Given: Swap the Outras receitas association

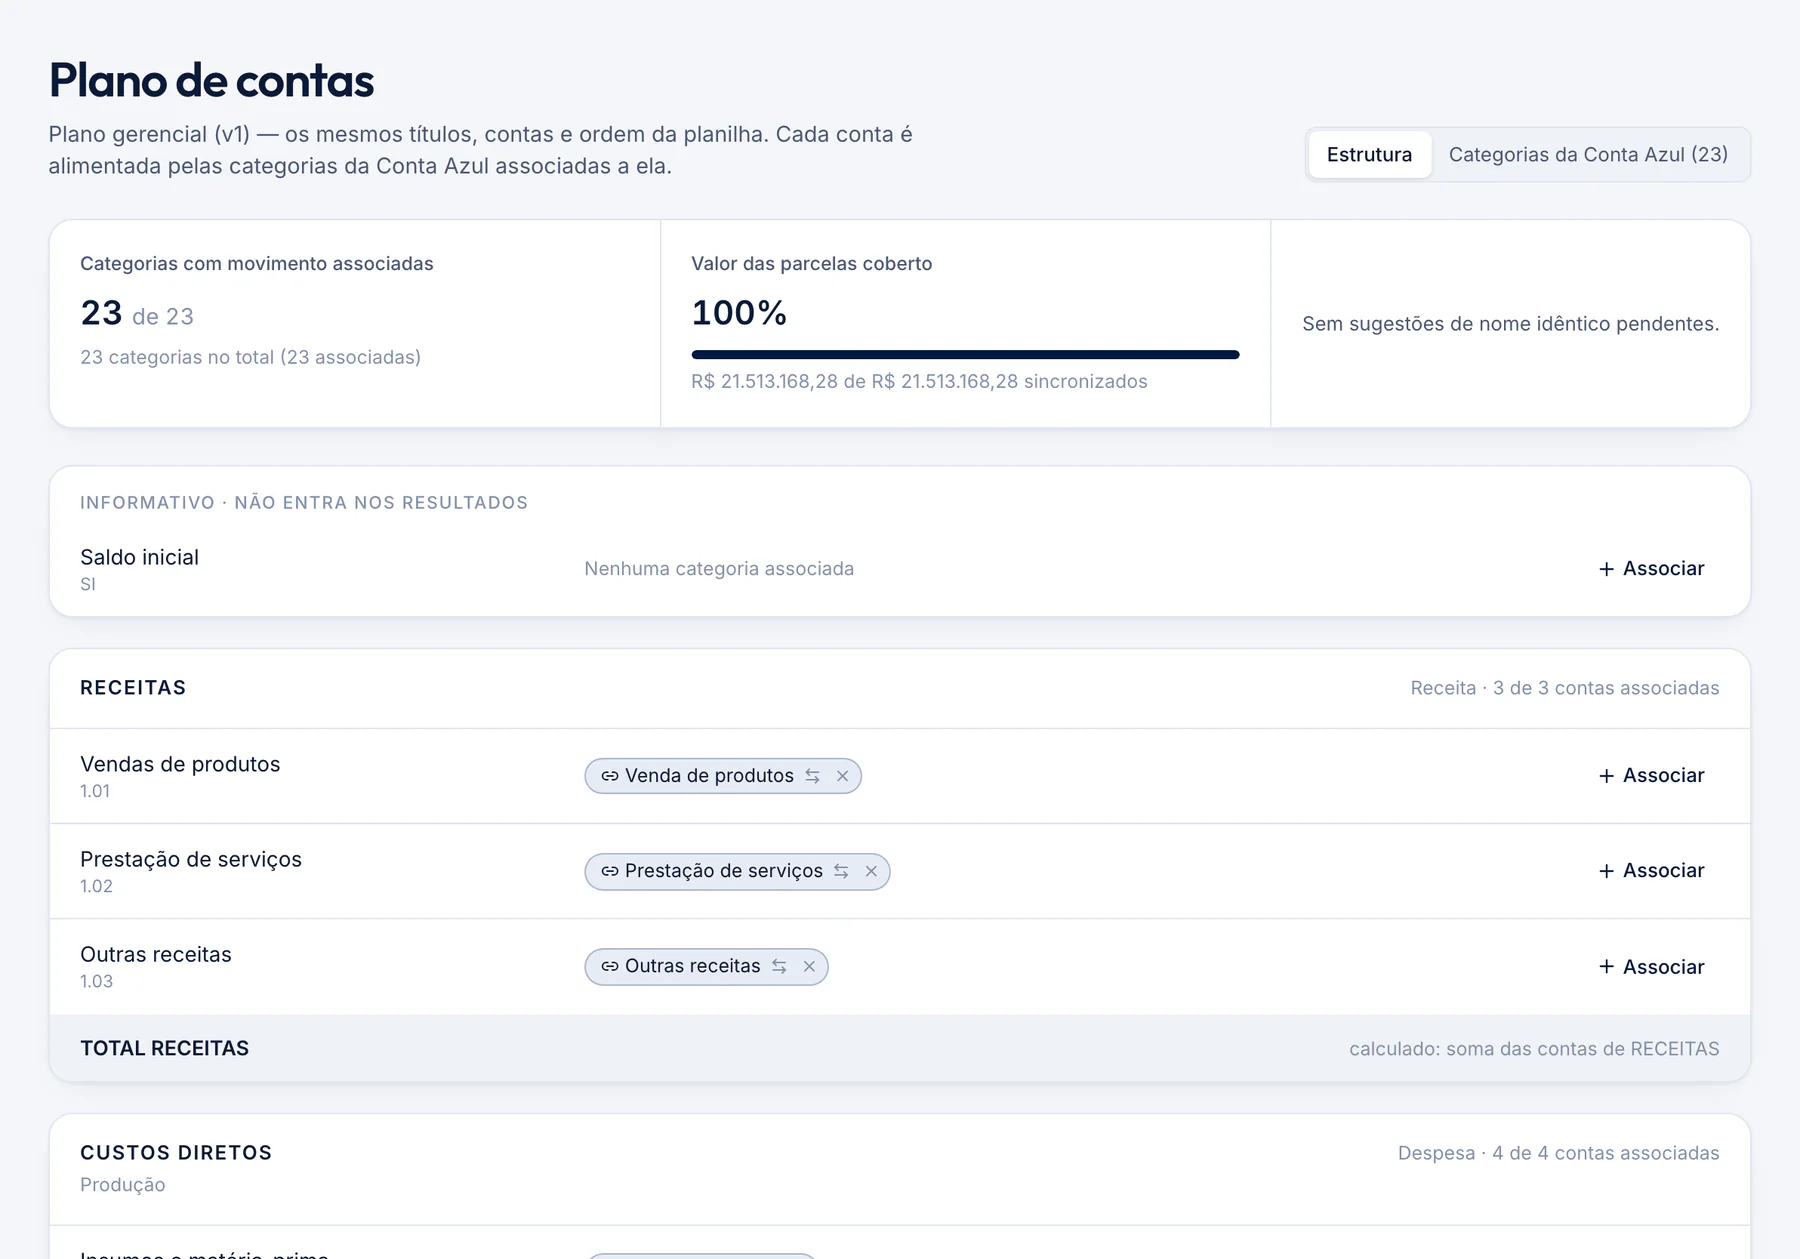Looking at the screenshot, I should pyautogui.click(x=779, y=967).
